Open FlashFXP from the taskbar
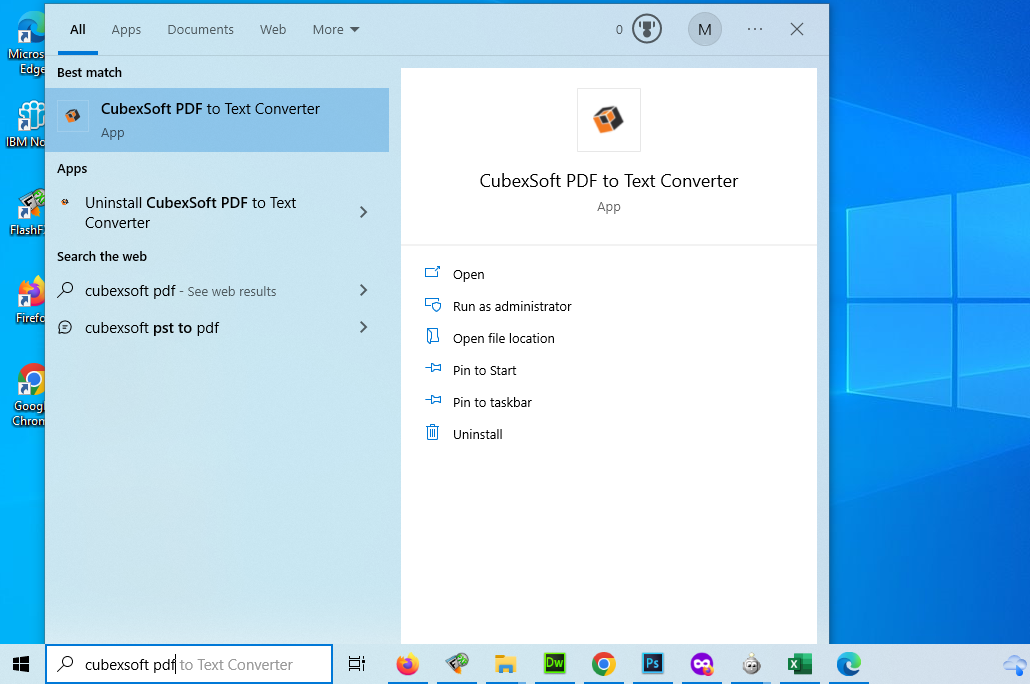 [457, 664]
